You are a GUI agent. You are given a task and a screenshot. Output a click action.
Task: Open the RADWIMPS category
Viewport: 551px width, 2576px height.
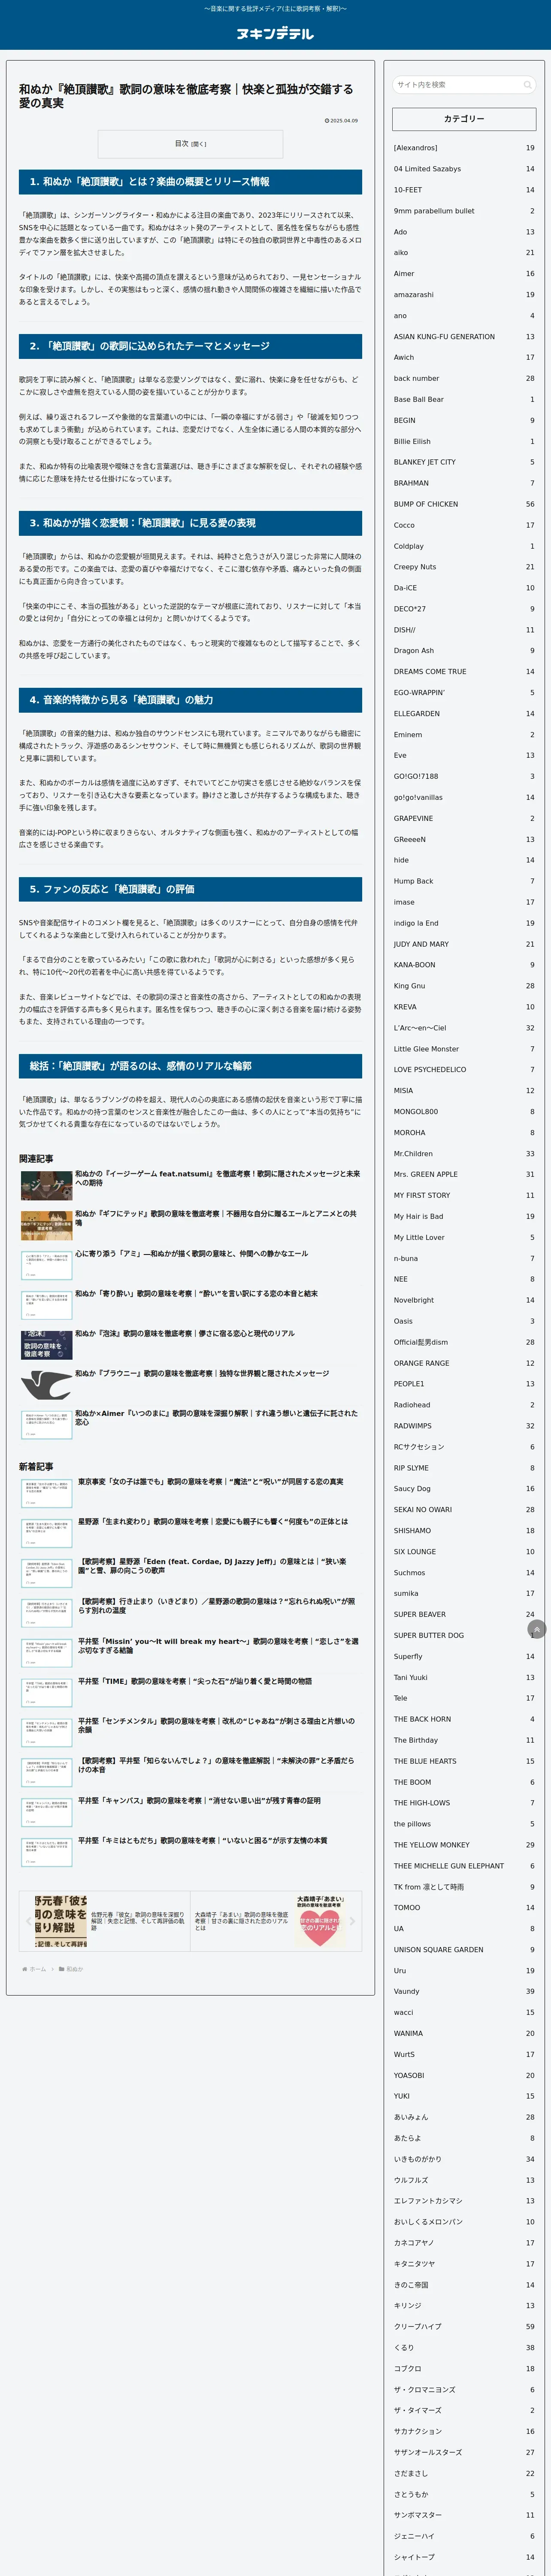click(464, 1426)
